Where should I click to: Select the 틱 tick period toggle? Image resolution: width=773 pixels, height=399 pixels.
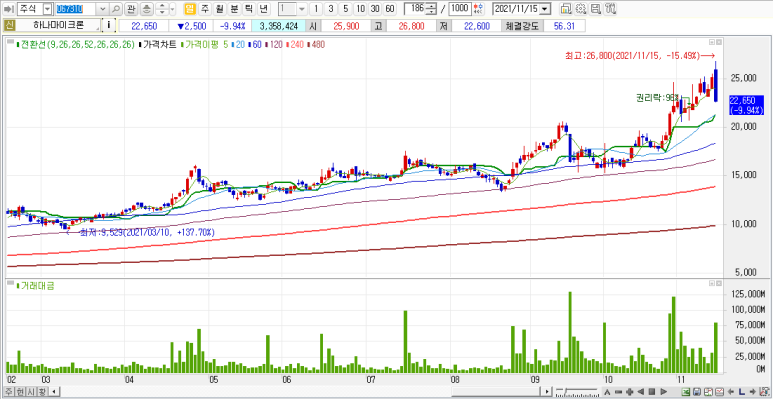click(249, 9)
